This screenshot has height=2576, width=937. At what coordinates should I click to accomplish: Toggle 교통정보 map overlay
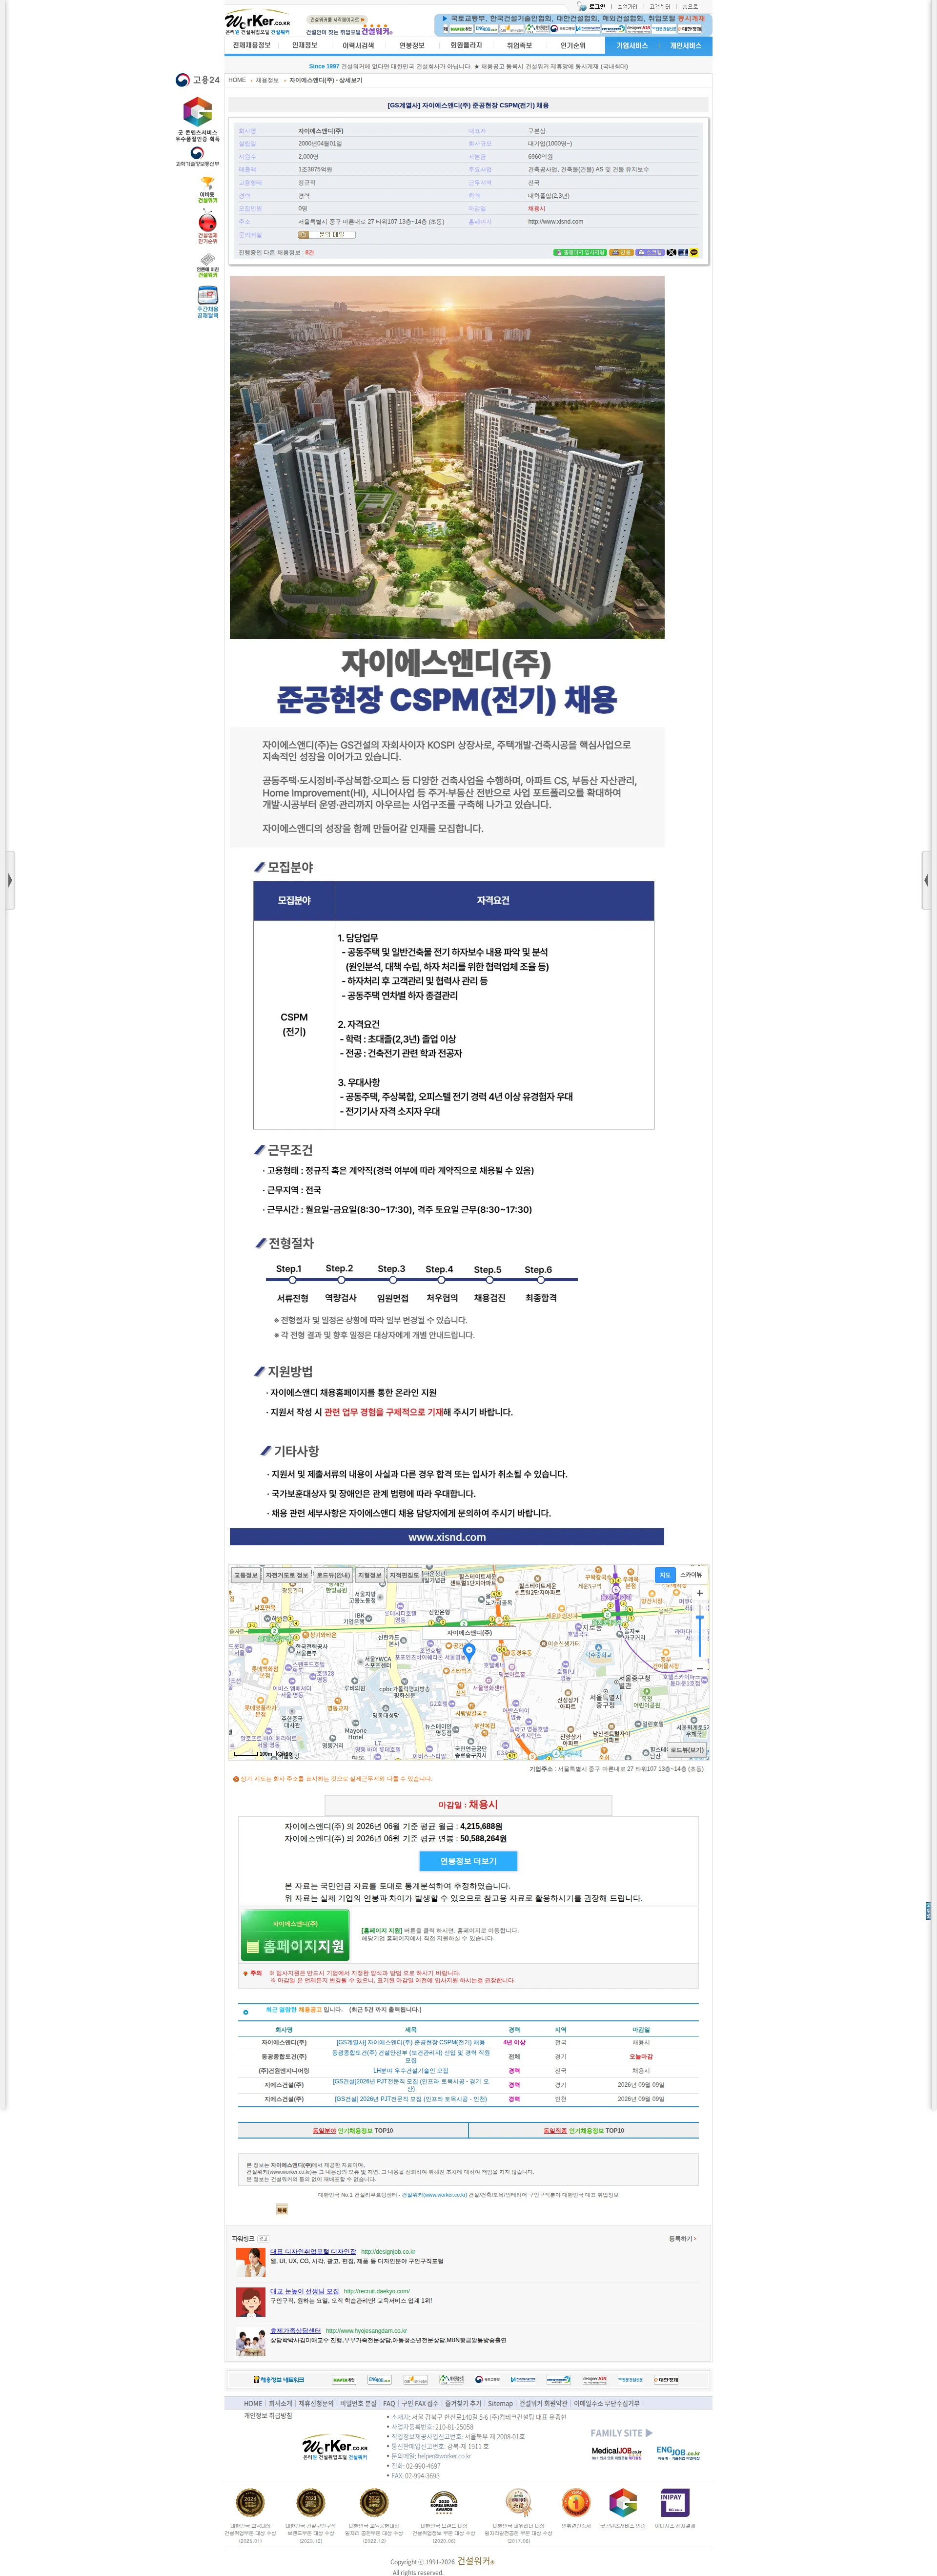246,1575
